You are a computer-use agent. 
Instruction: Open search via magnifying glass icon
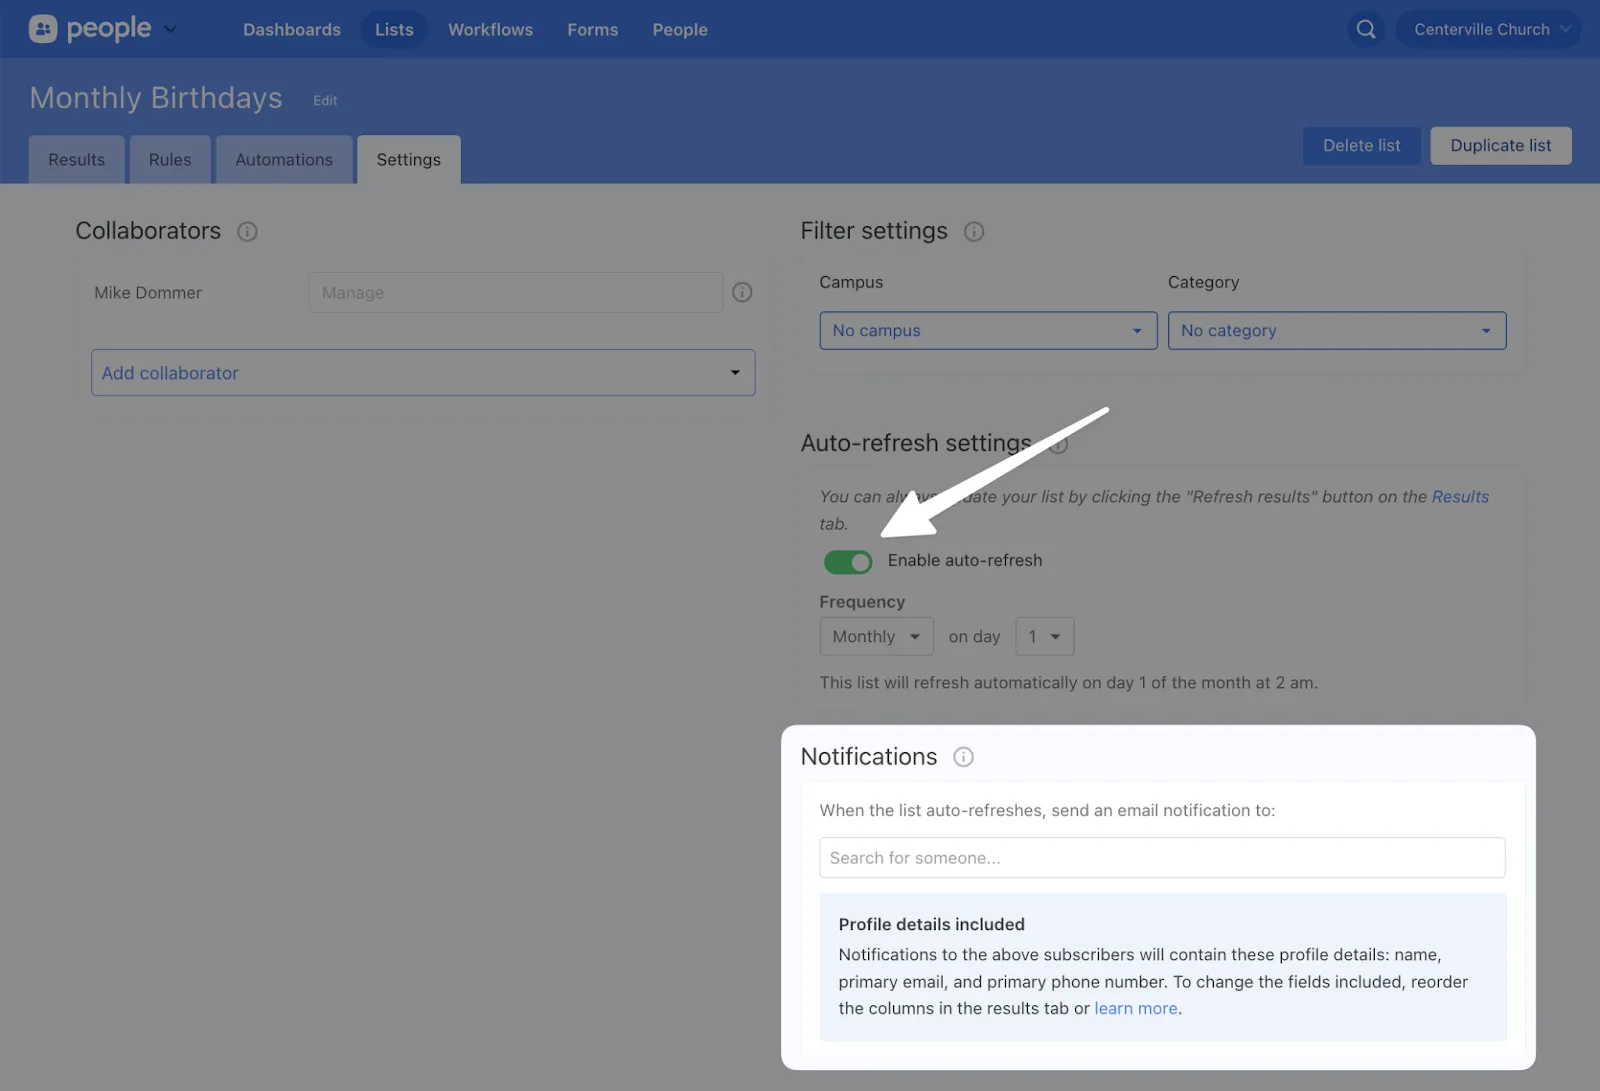point(1365,29)
